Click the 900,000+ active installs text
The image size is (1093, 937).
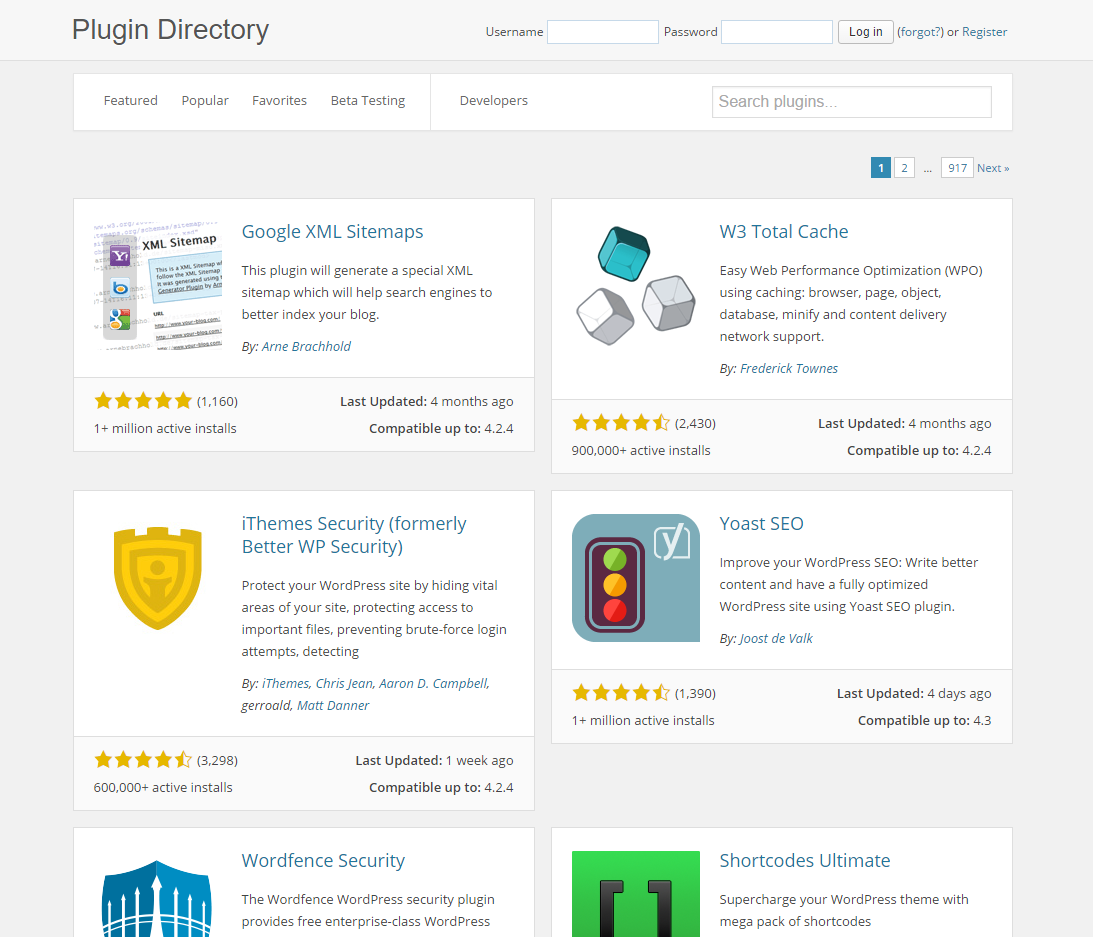pyautogui.click(x=641, y=450)
